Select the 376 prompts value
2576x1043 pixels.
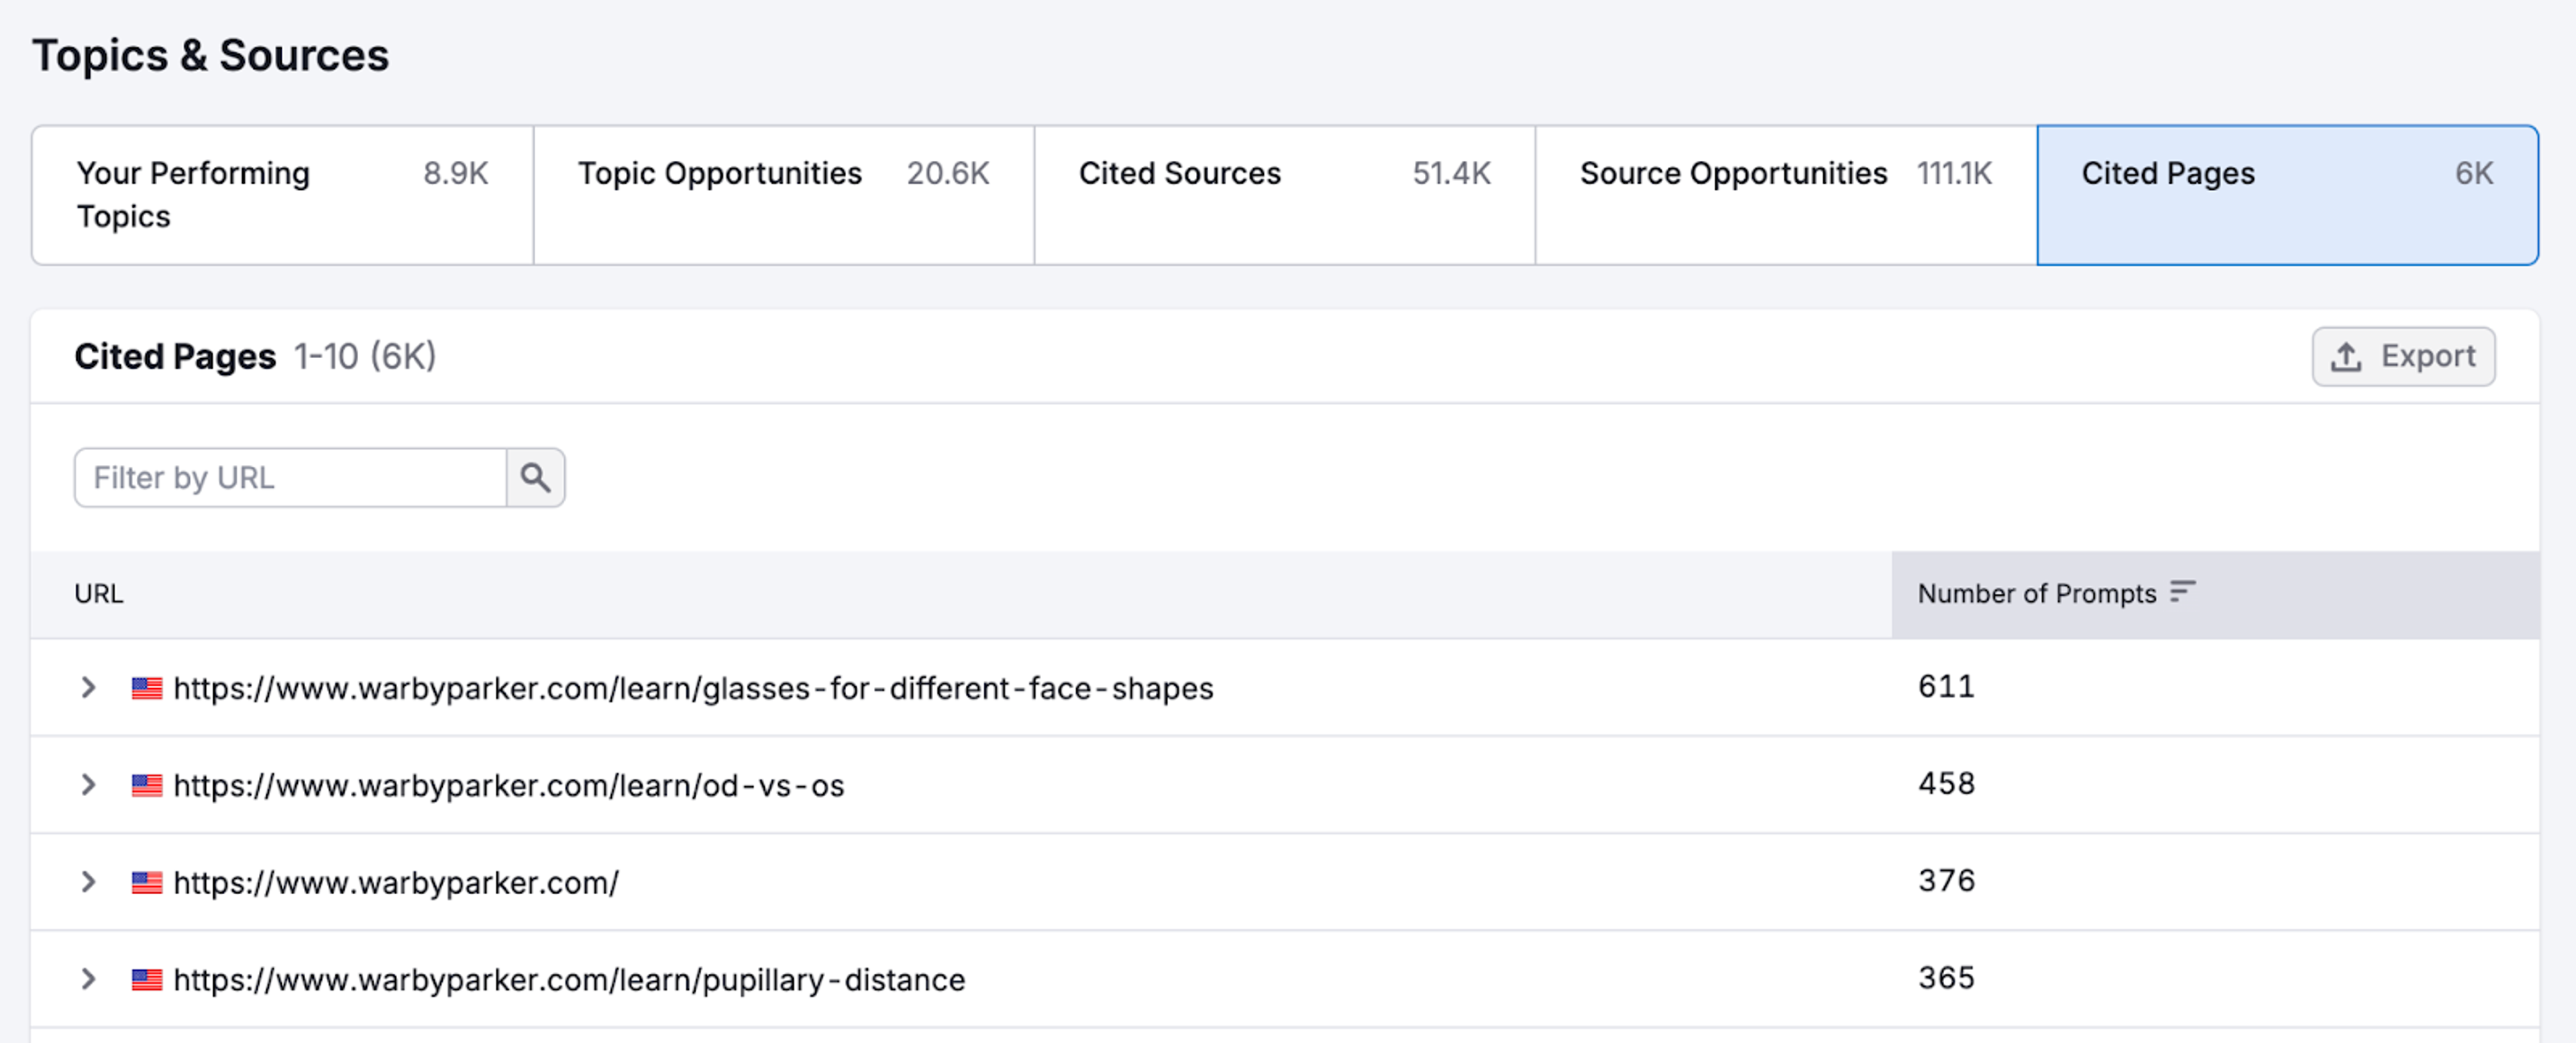pyautogui.click(x=1946, y=881)
